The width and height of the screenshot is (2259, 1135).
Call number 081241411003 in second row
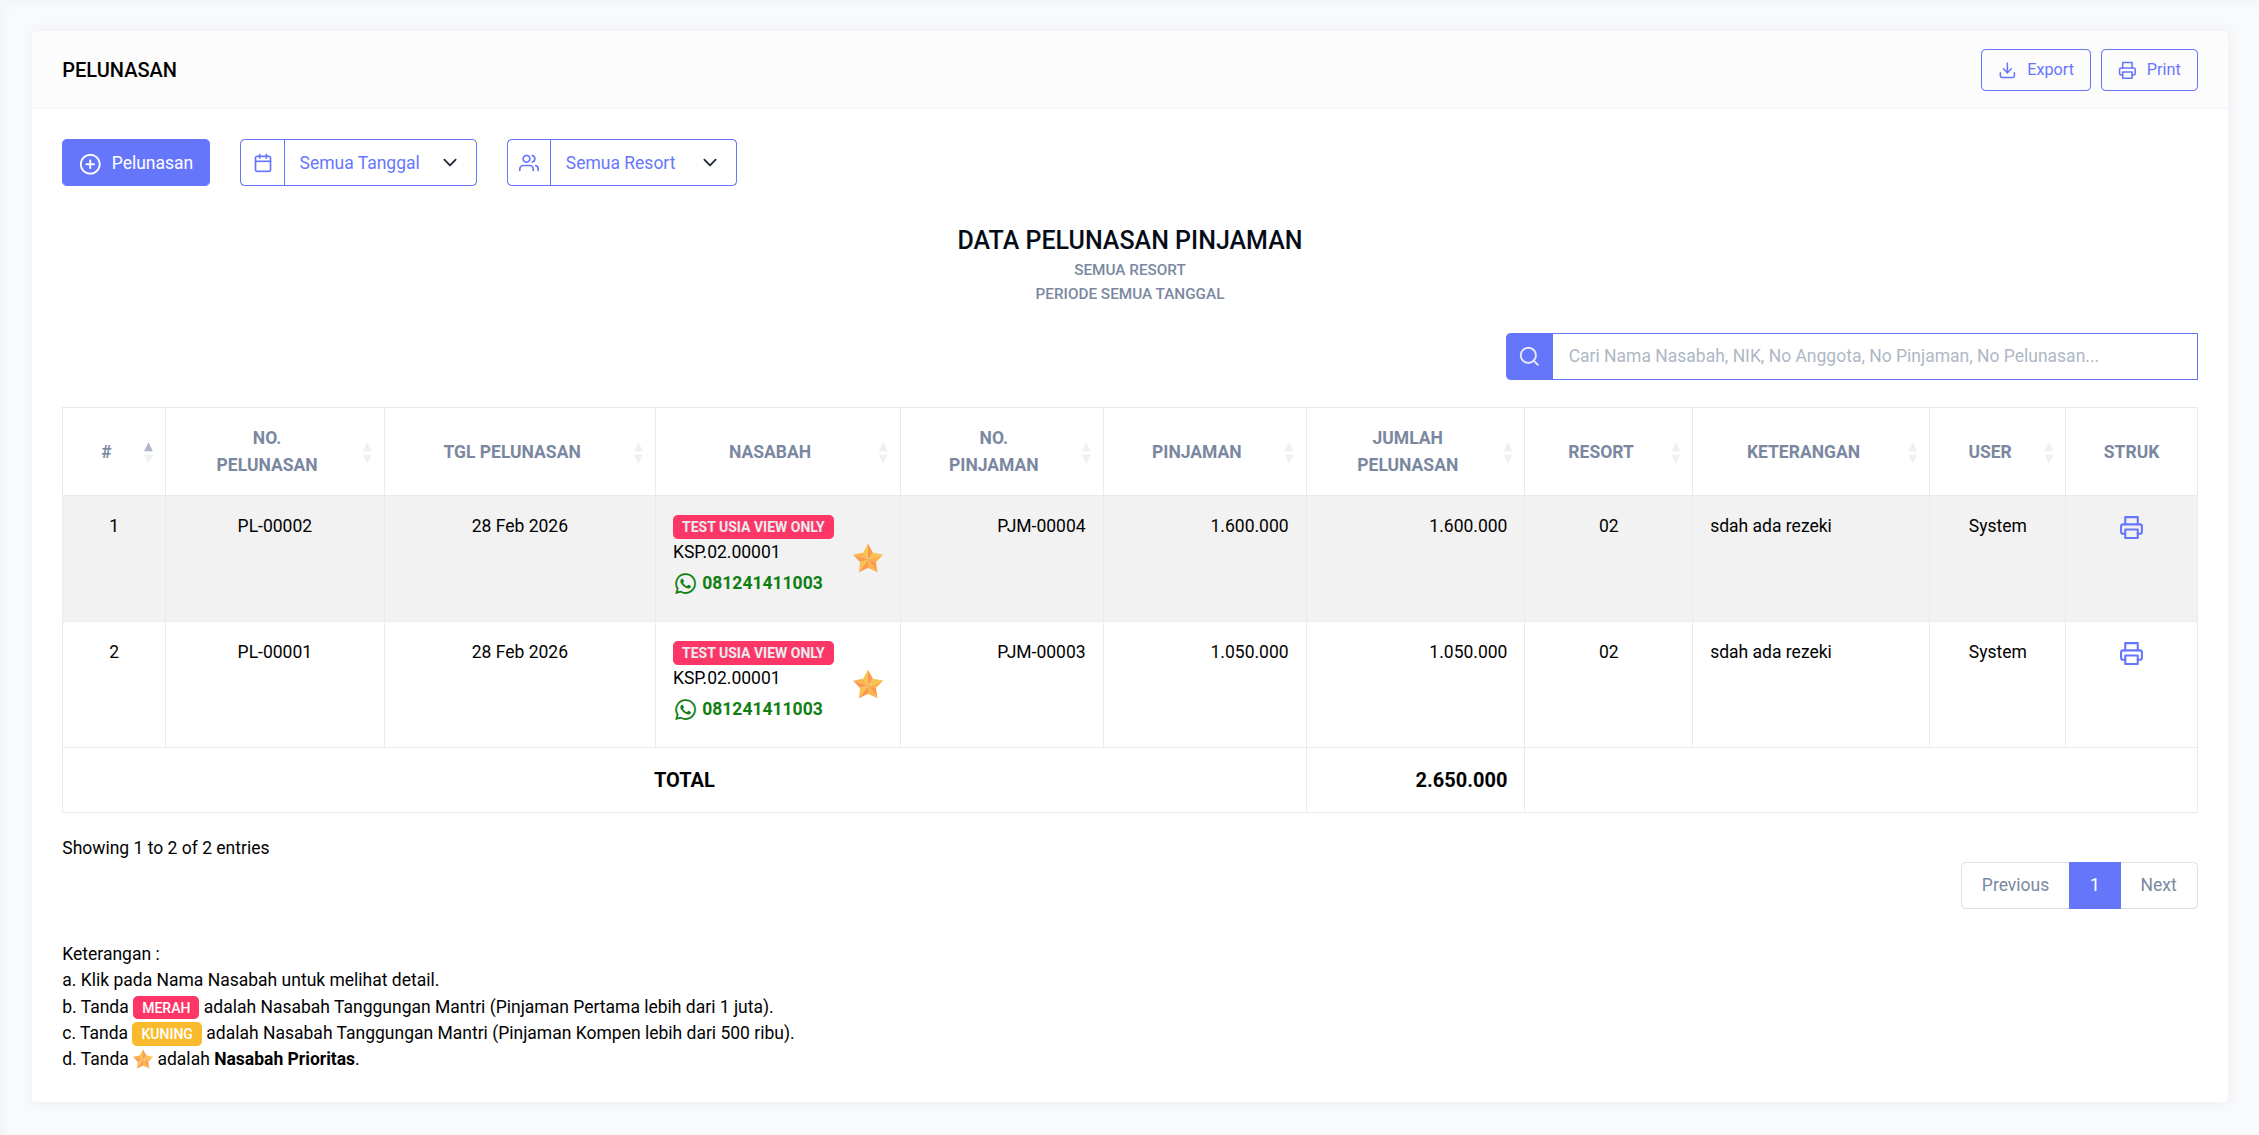click(763, 708)
